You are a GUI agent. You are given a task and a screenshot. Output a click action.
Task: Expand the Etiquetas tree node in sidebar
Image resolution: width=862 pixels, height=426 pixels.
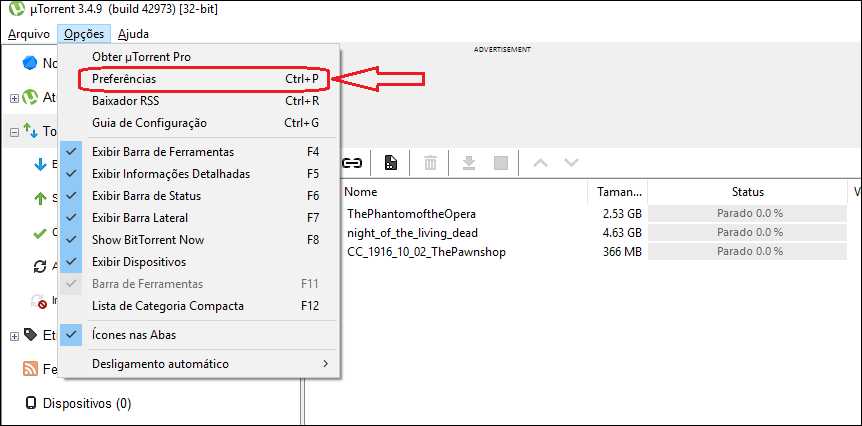pos(14,335)
